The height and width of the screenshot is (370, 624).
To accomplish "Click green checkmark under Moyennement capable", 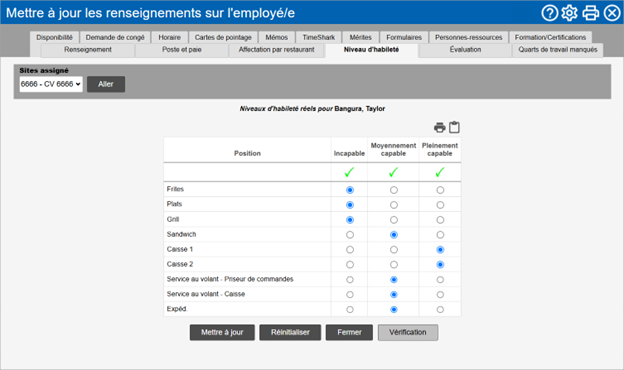I will point(394,172).
